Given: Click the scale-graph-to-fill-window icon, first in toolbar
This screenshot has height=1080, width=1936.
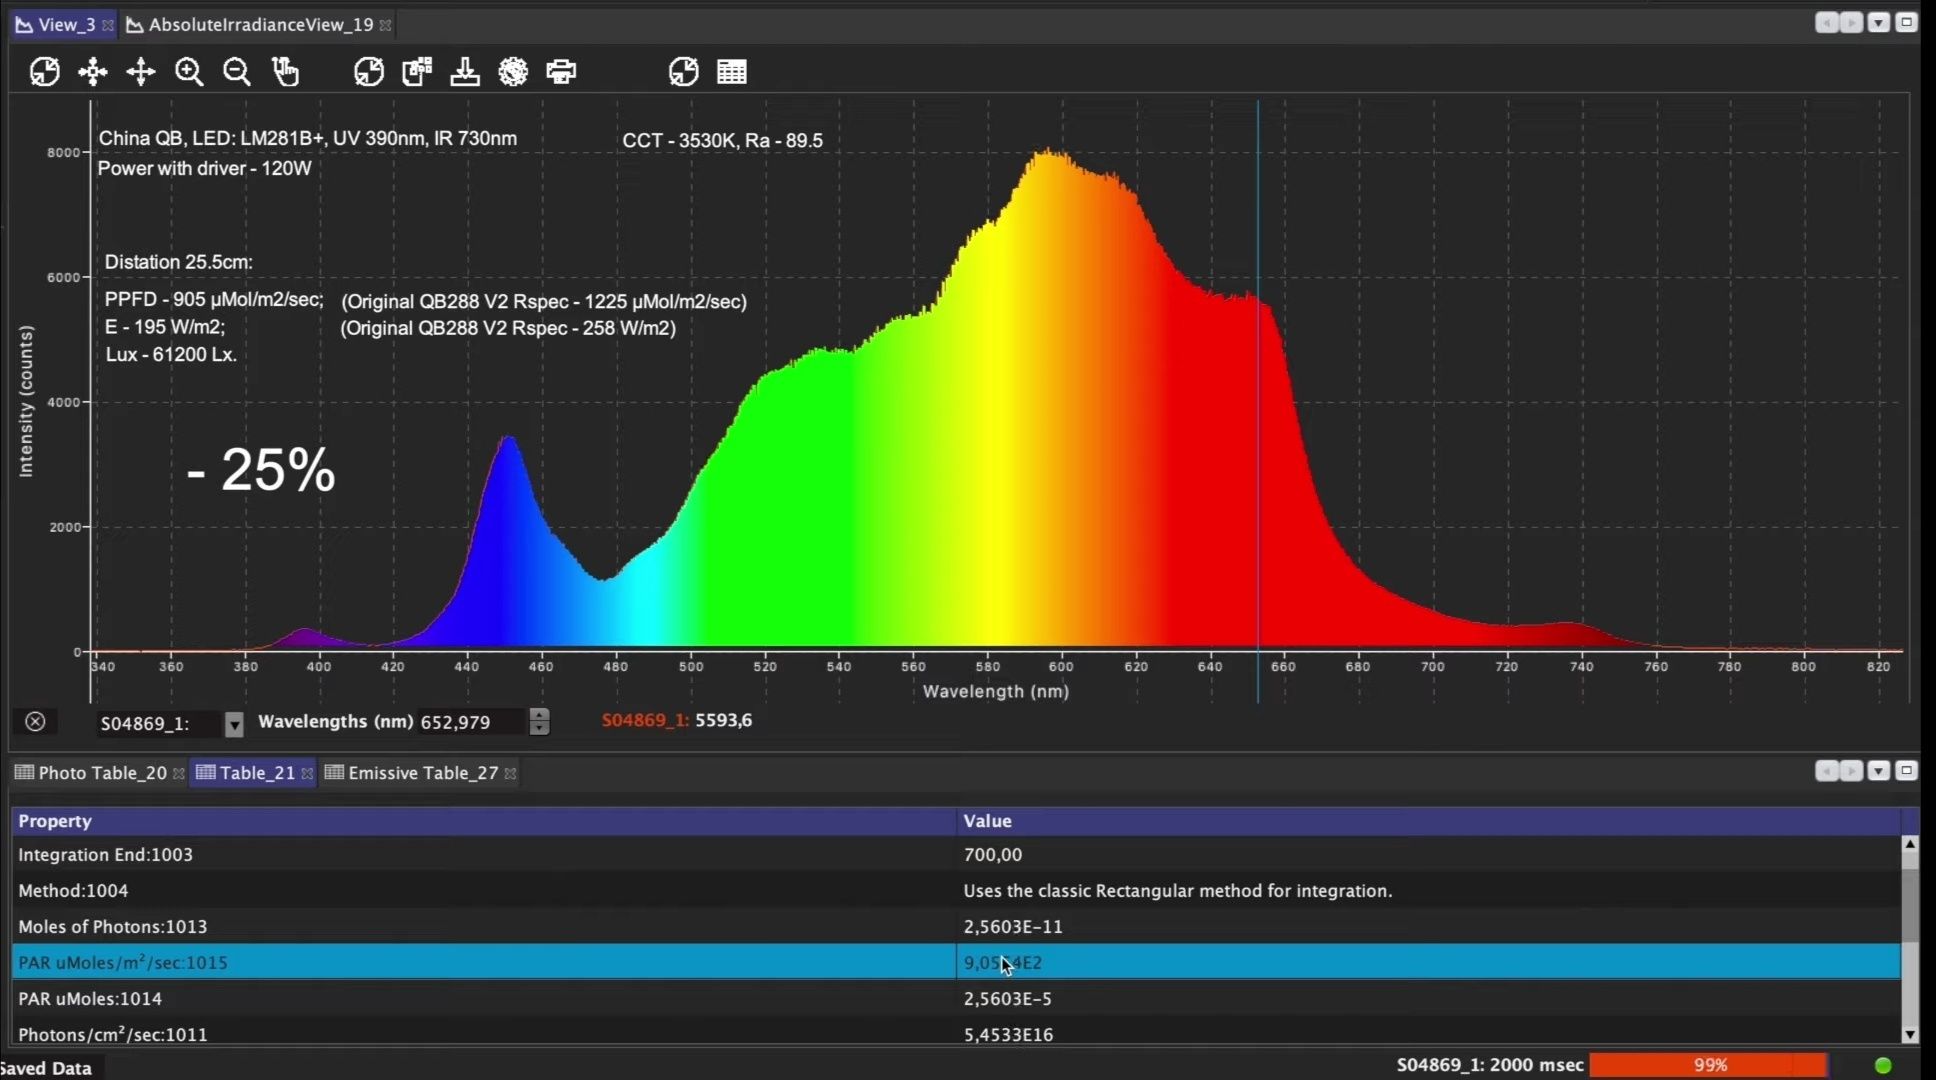Looking at the screenshot, I should (x=44, y=72).
